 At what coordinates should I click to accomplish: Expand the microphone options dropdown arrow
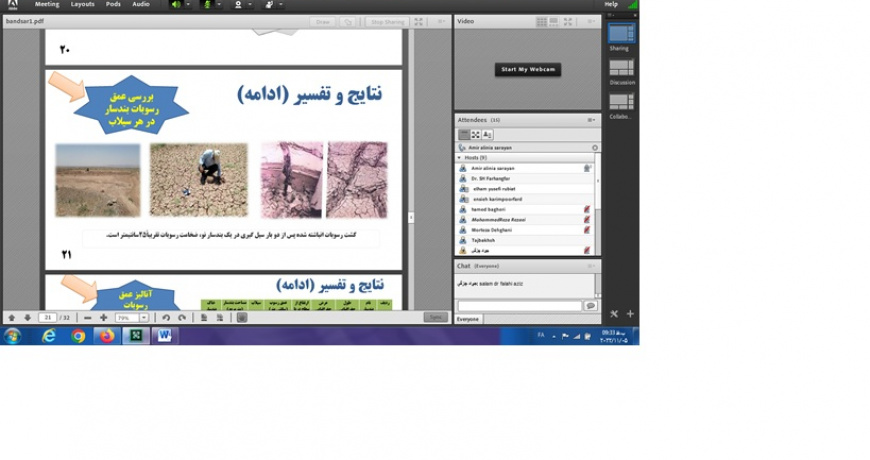point(219,4)
